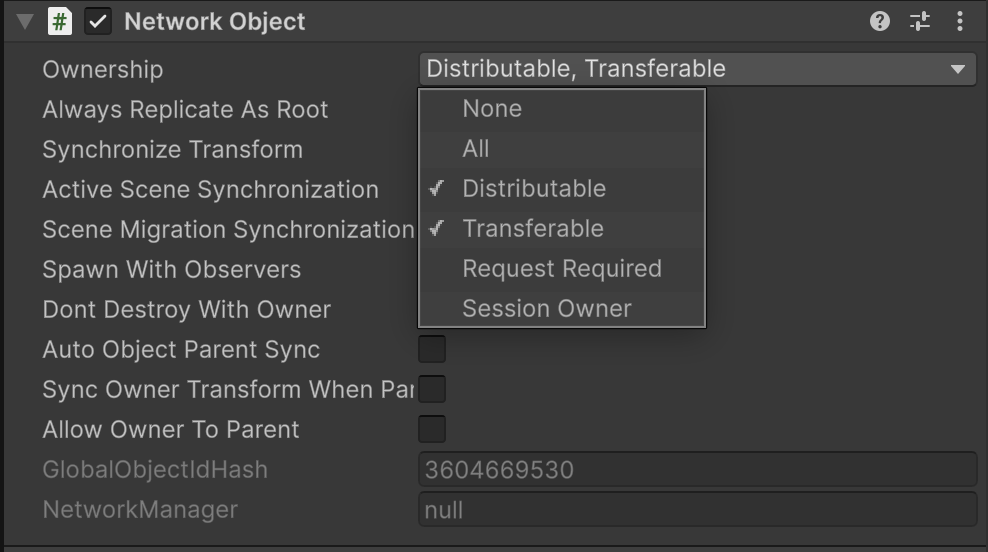
Task: Click the Network Object script icon
Action: pos(60,21)
